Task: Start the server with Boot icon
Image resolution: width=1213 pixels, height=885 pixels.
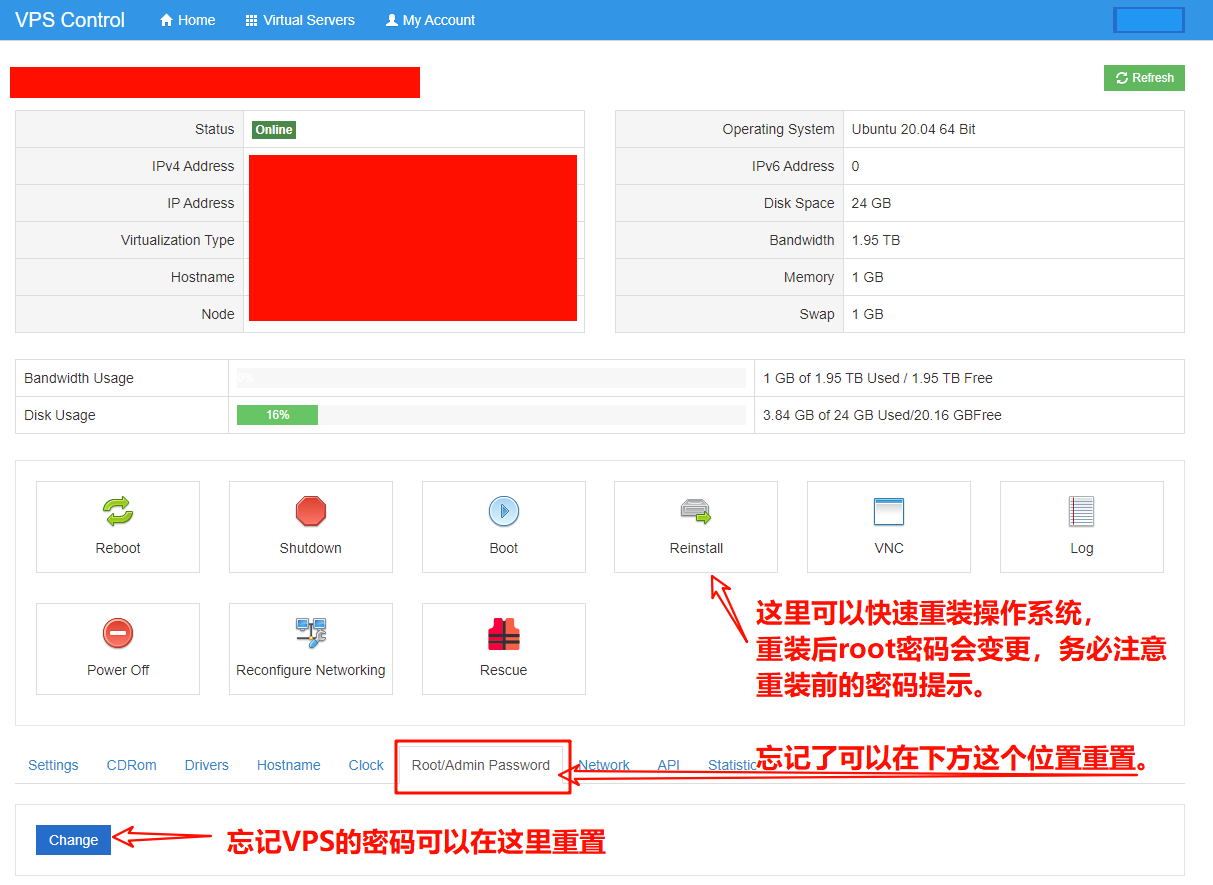Action: 503,512
